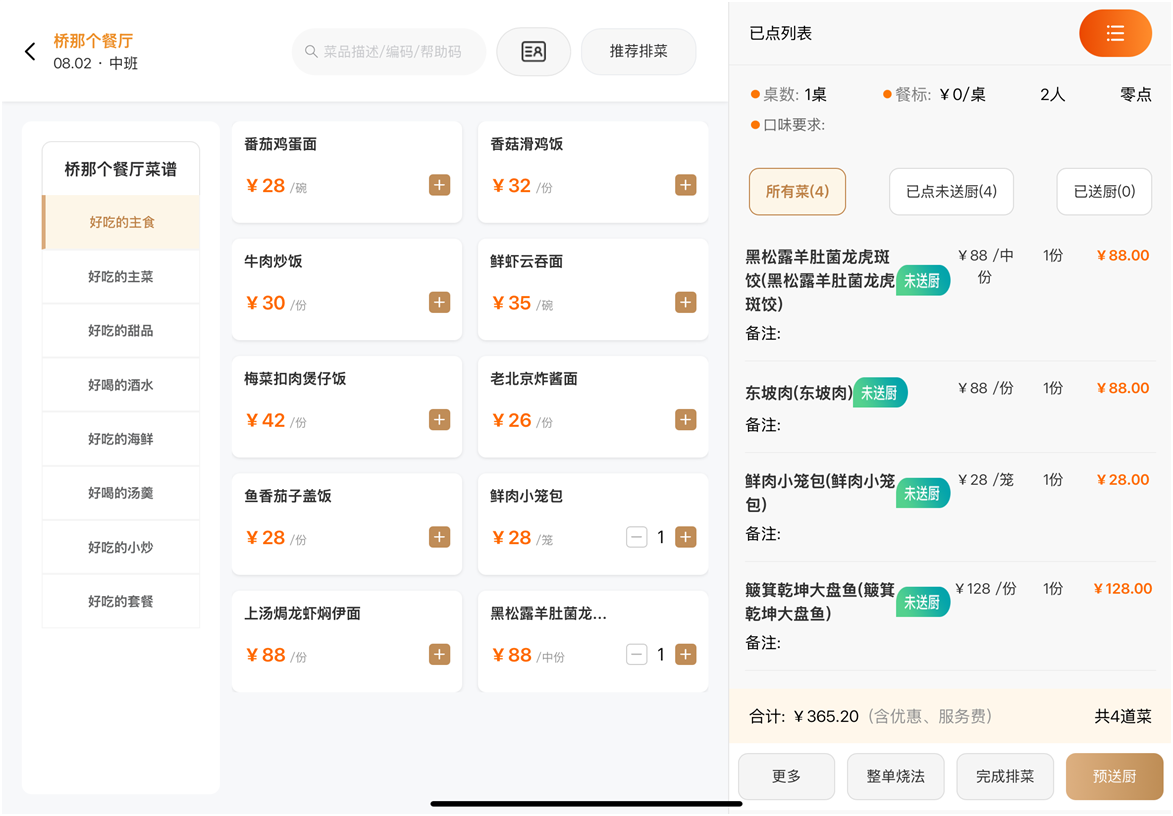Open the customer card icon button

tap(533, 52)
